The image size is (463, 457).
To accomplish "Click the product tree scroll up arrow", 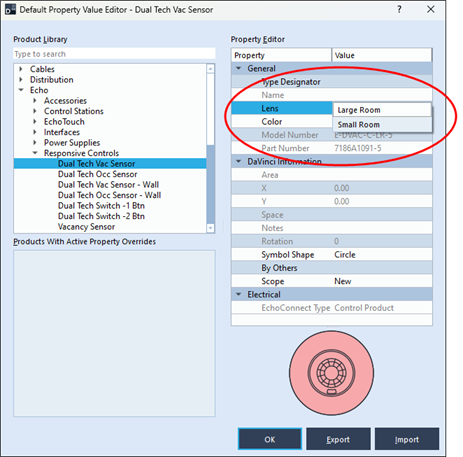I will pyautogui.click(x=210, y=69).
